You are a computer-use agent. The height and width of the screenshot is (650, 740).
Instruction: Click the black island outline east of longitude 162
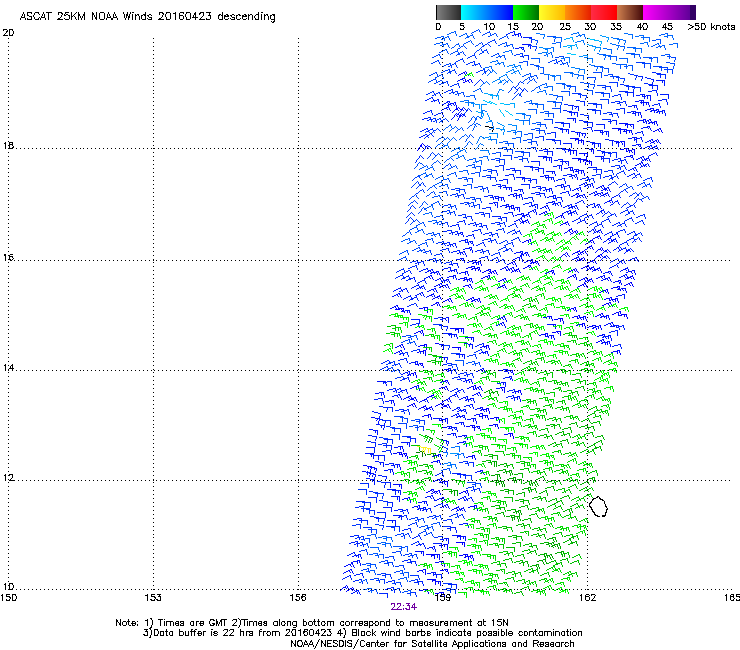click(598, 506)
